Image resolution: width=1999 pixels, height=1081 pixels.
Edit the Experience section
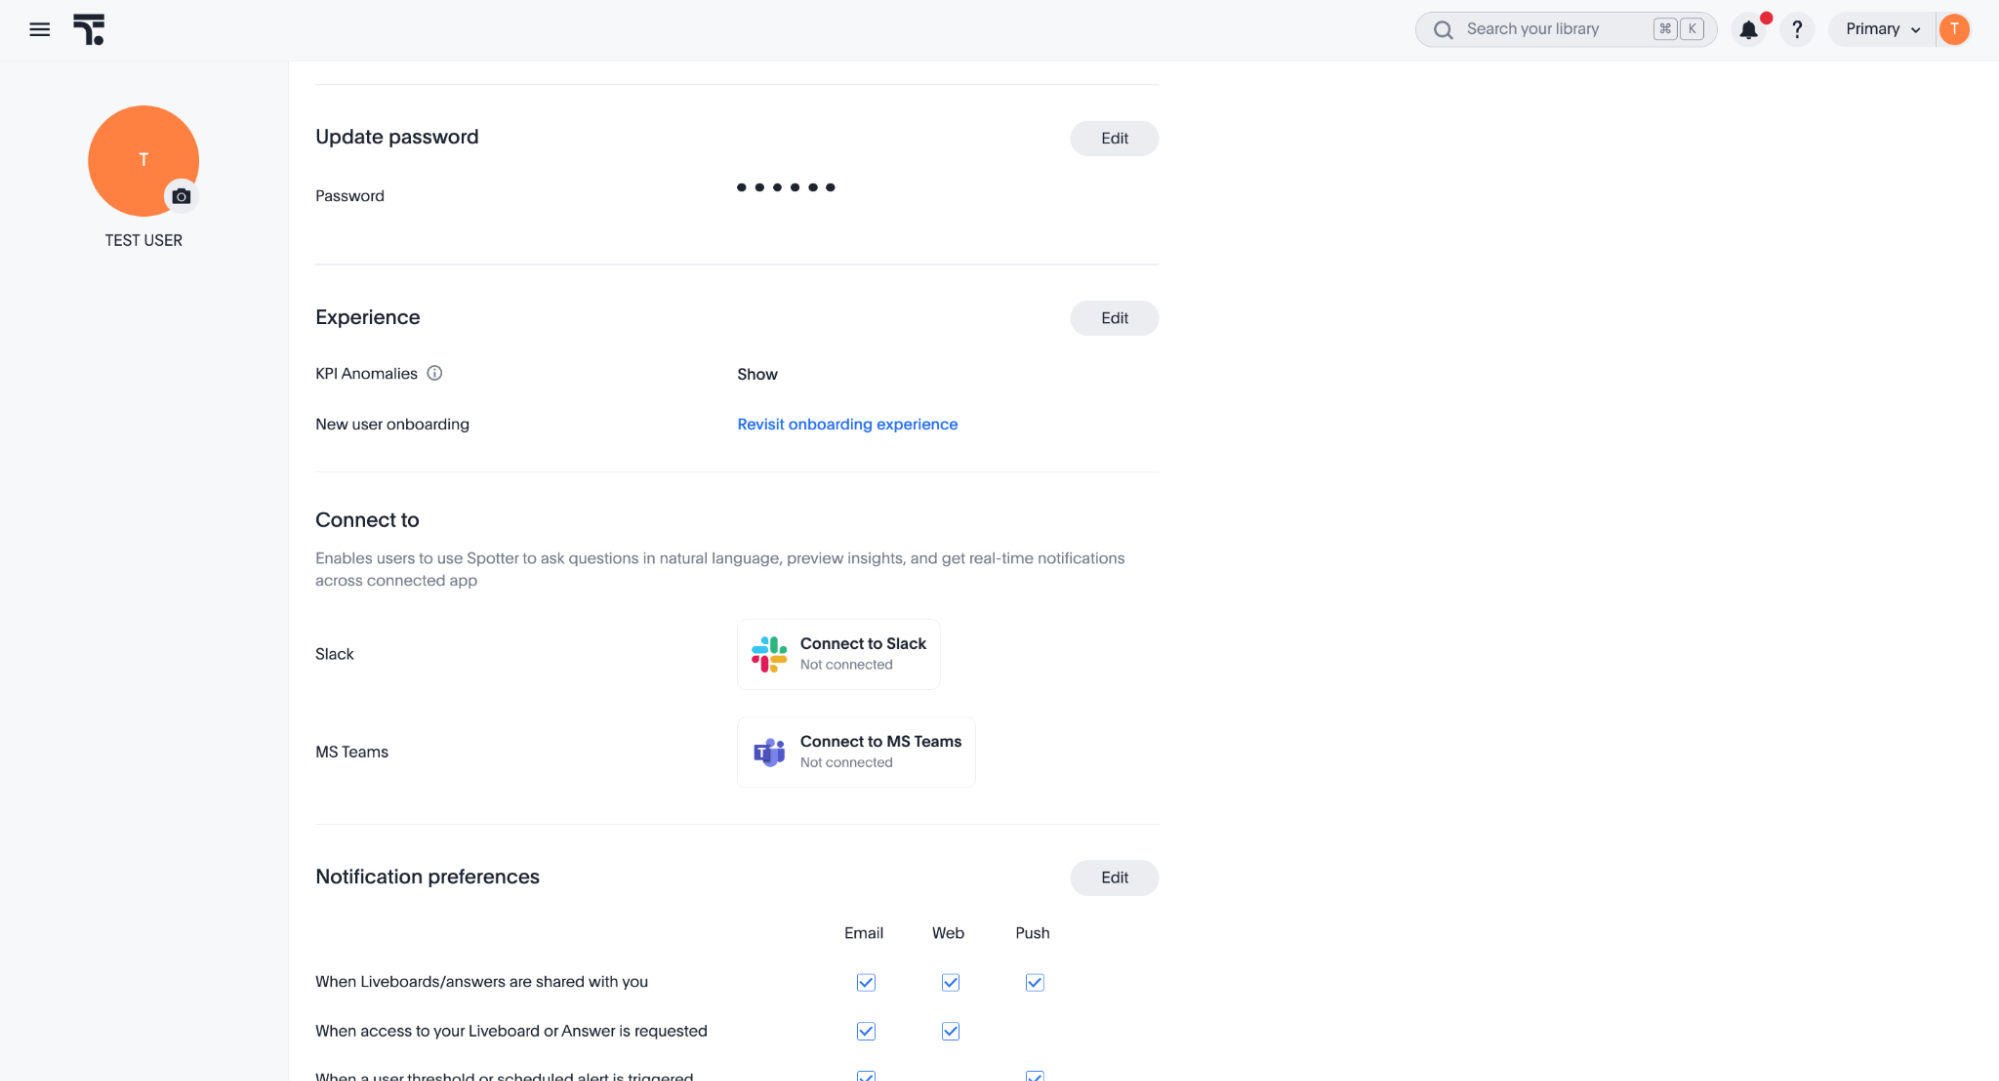point(1114,318)
